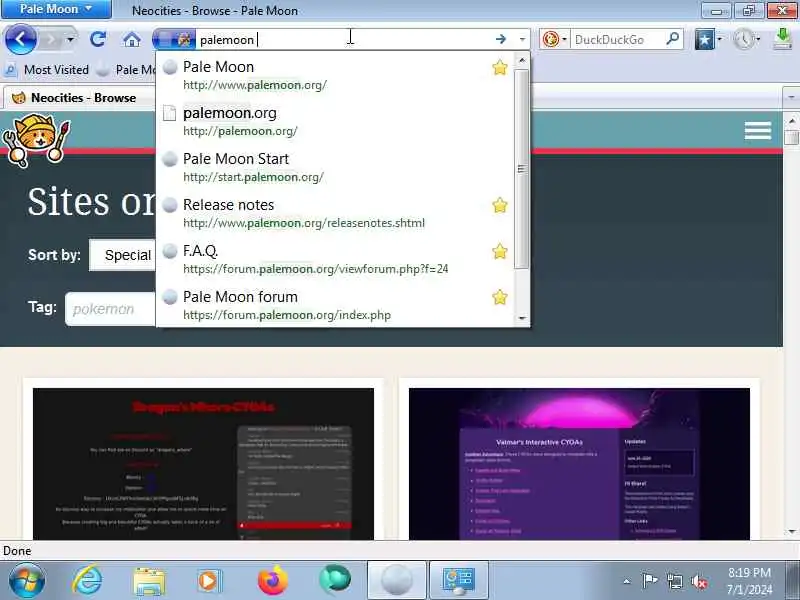Open the Bookmarks star menu button
Image resolution: width=800 pixels, height=600 pixels.
click(x=705, y=39)
